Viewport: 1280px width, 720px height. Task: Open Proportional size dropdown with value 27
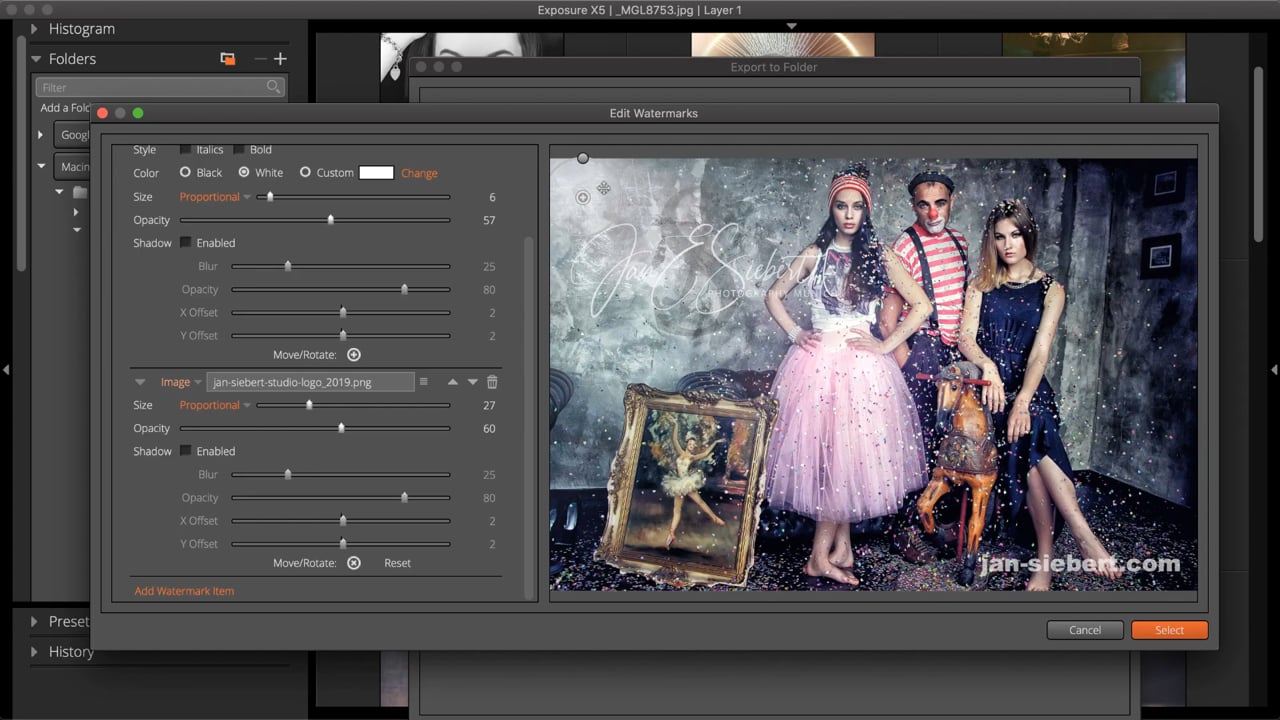tap(215, 405)
